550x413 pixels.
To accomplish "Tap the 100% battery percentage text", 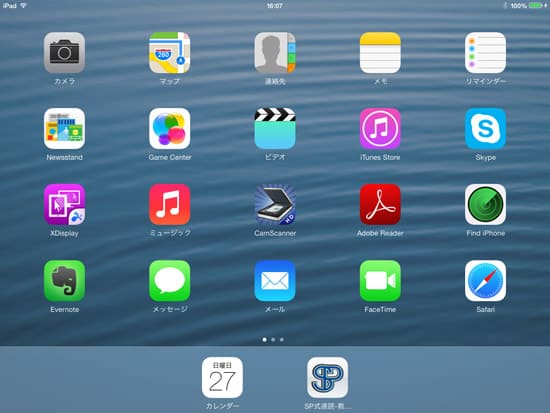I will point(518,6).
